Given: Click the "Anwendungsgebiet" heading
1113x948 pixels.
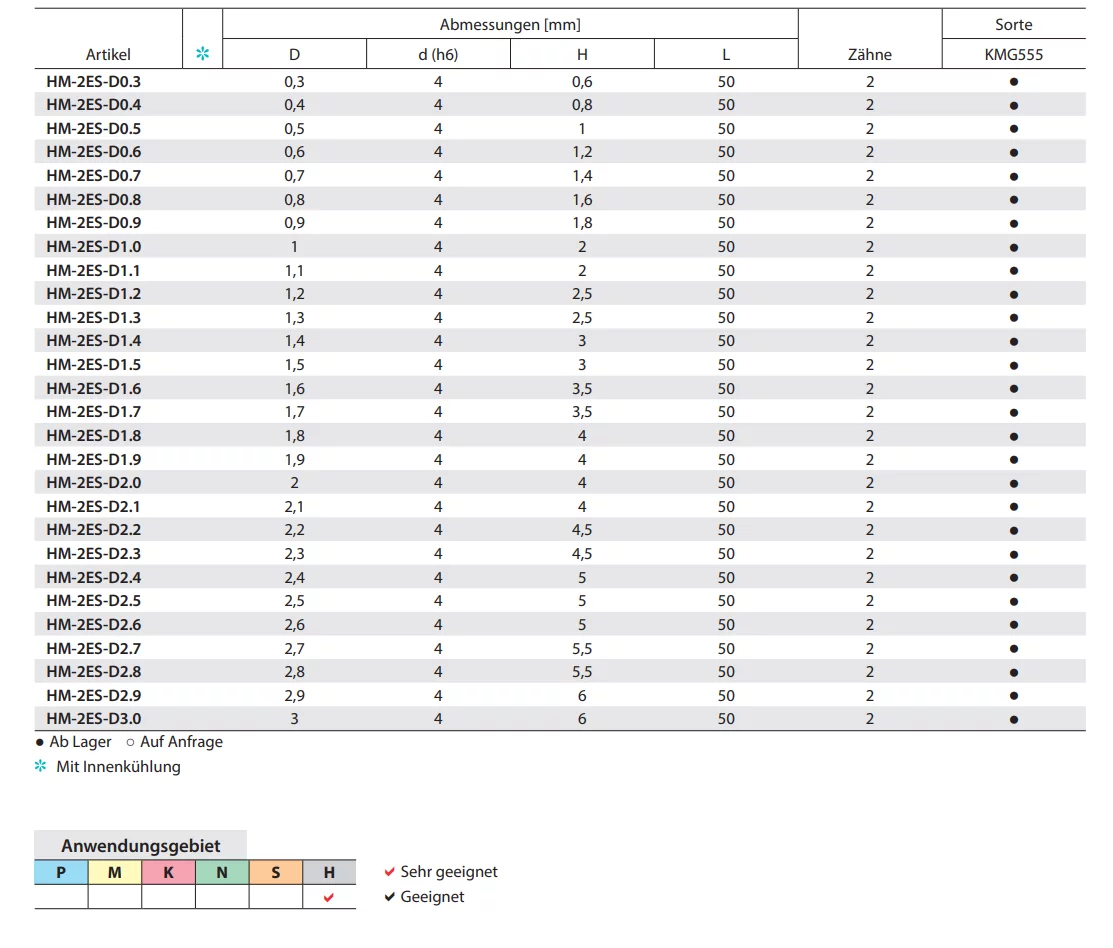Looking at the screenshot, I should pos(140,845).
